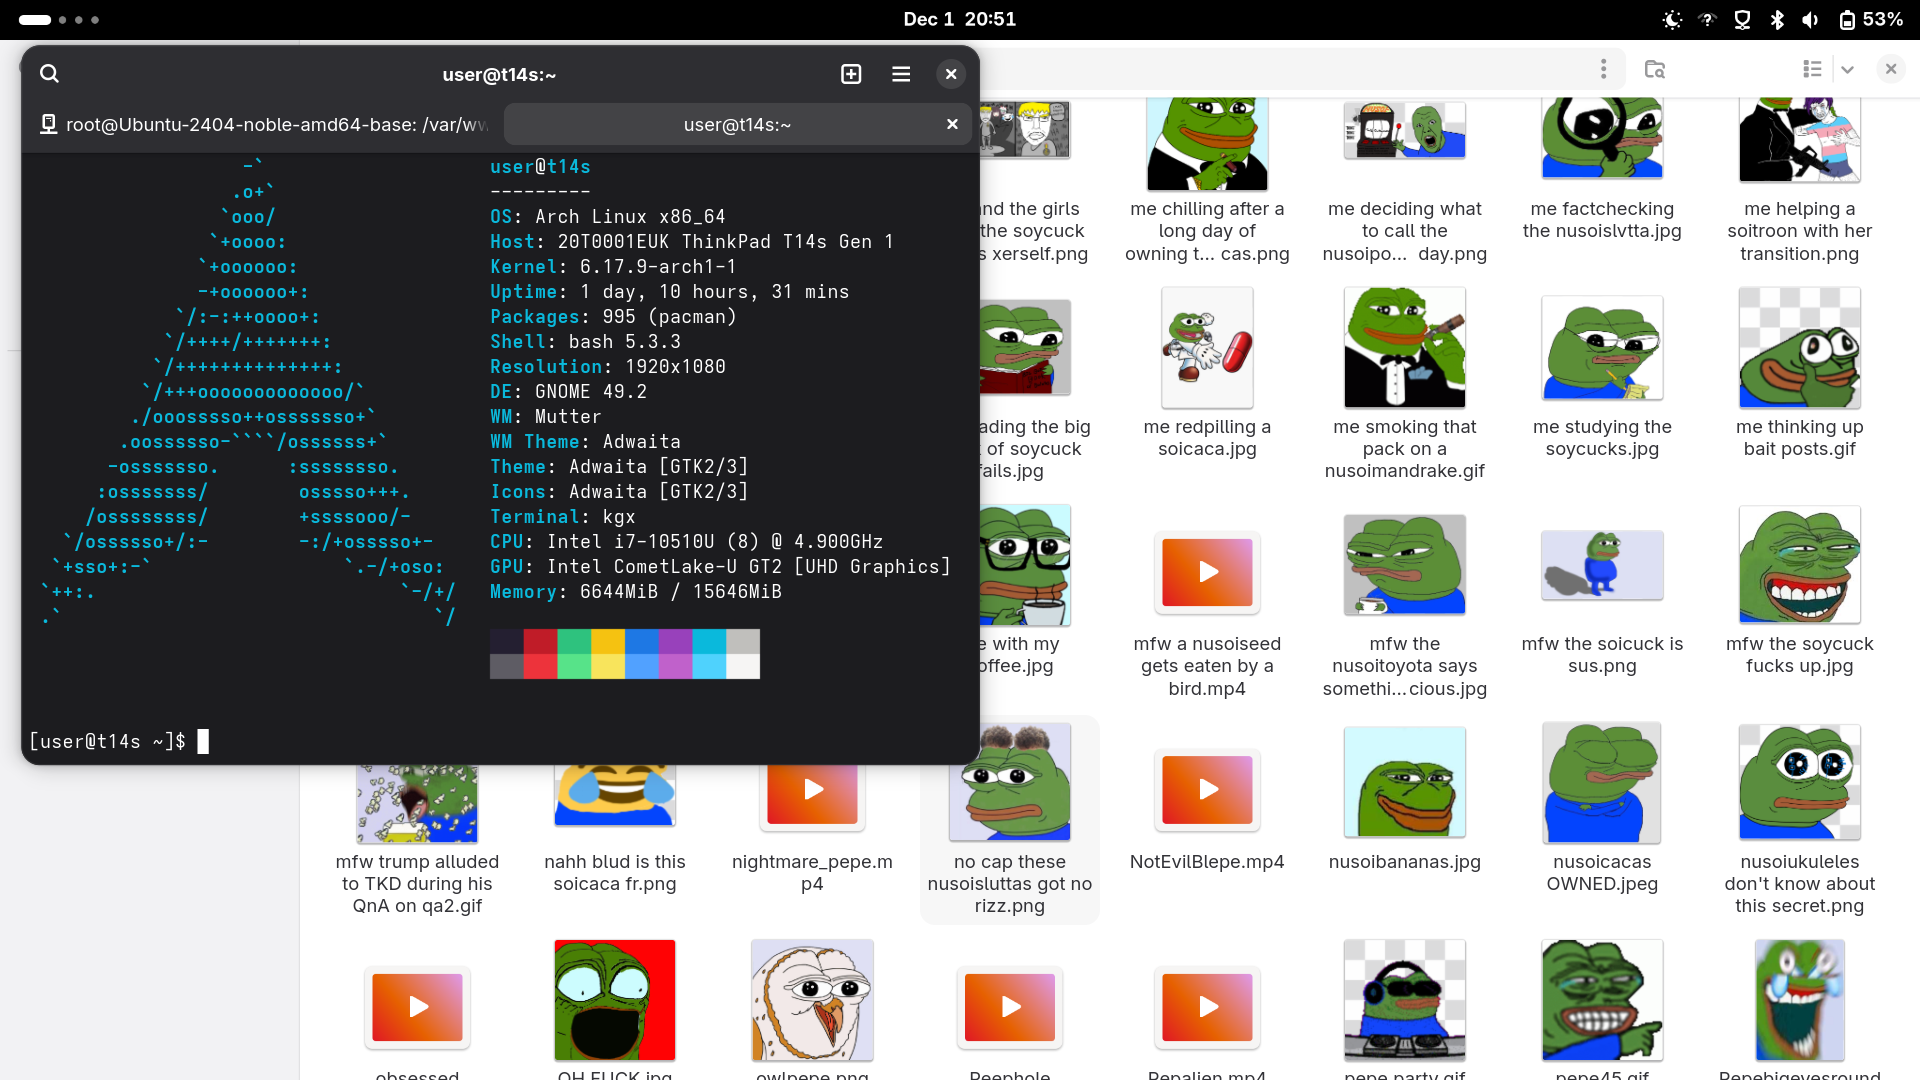Screen dimensions: 1920x1080
Task: Expand the view options dropdown chevron
Action: click(1848, 69)
